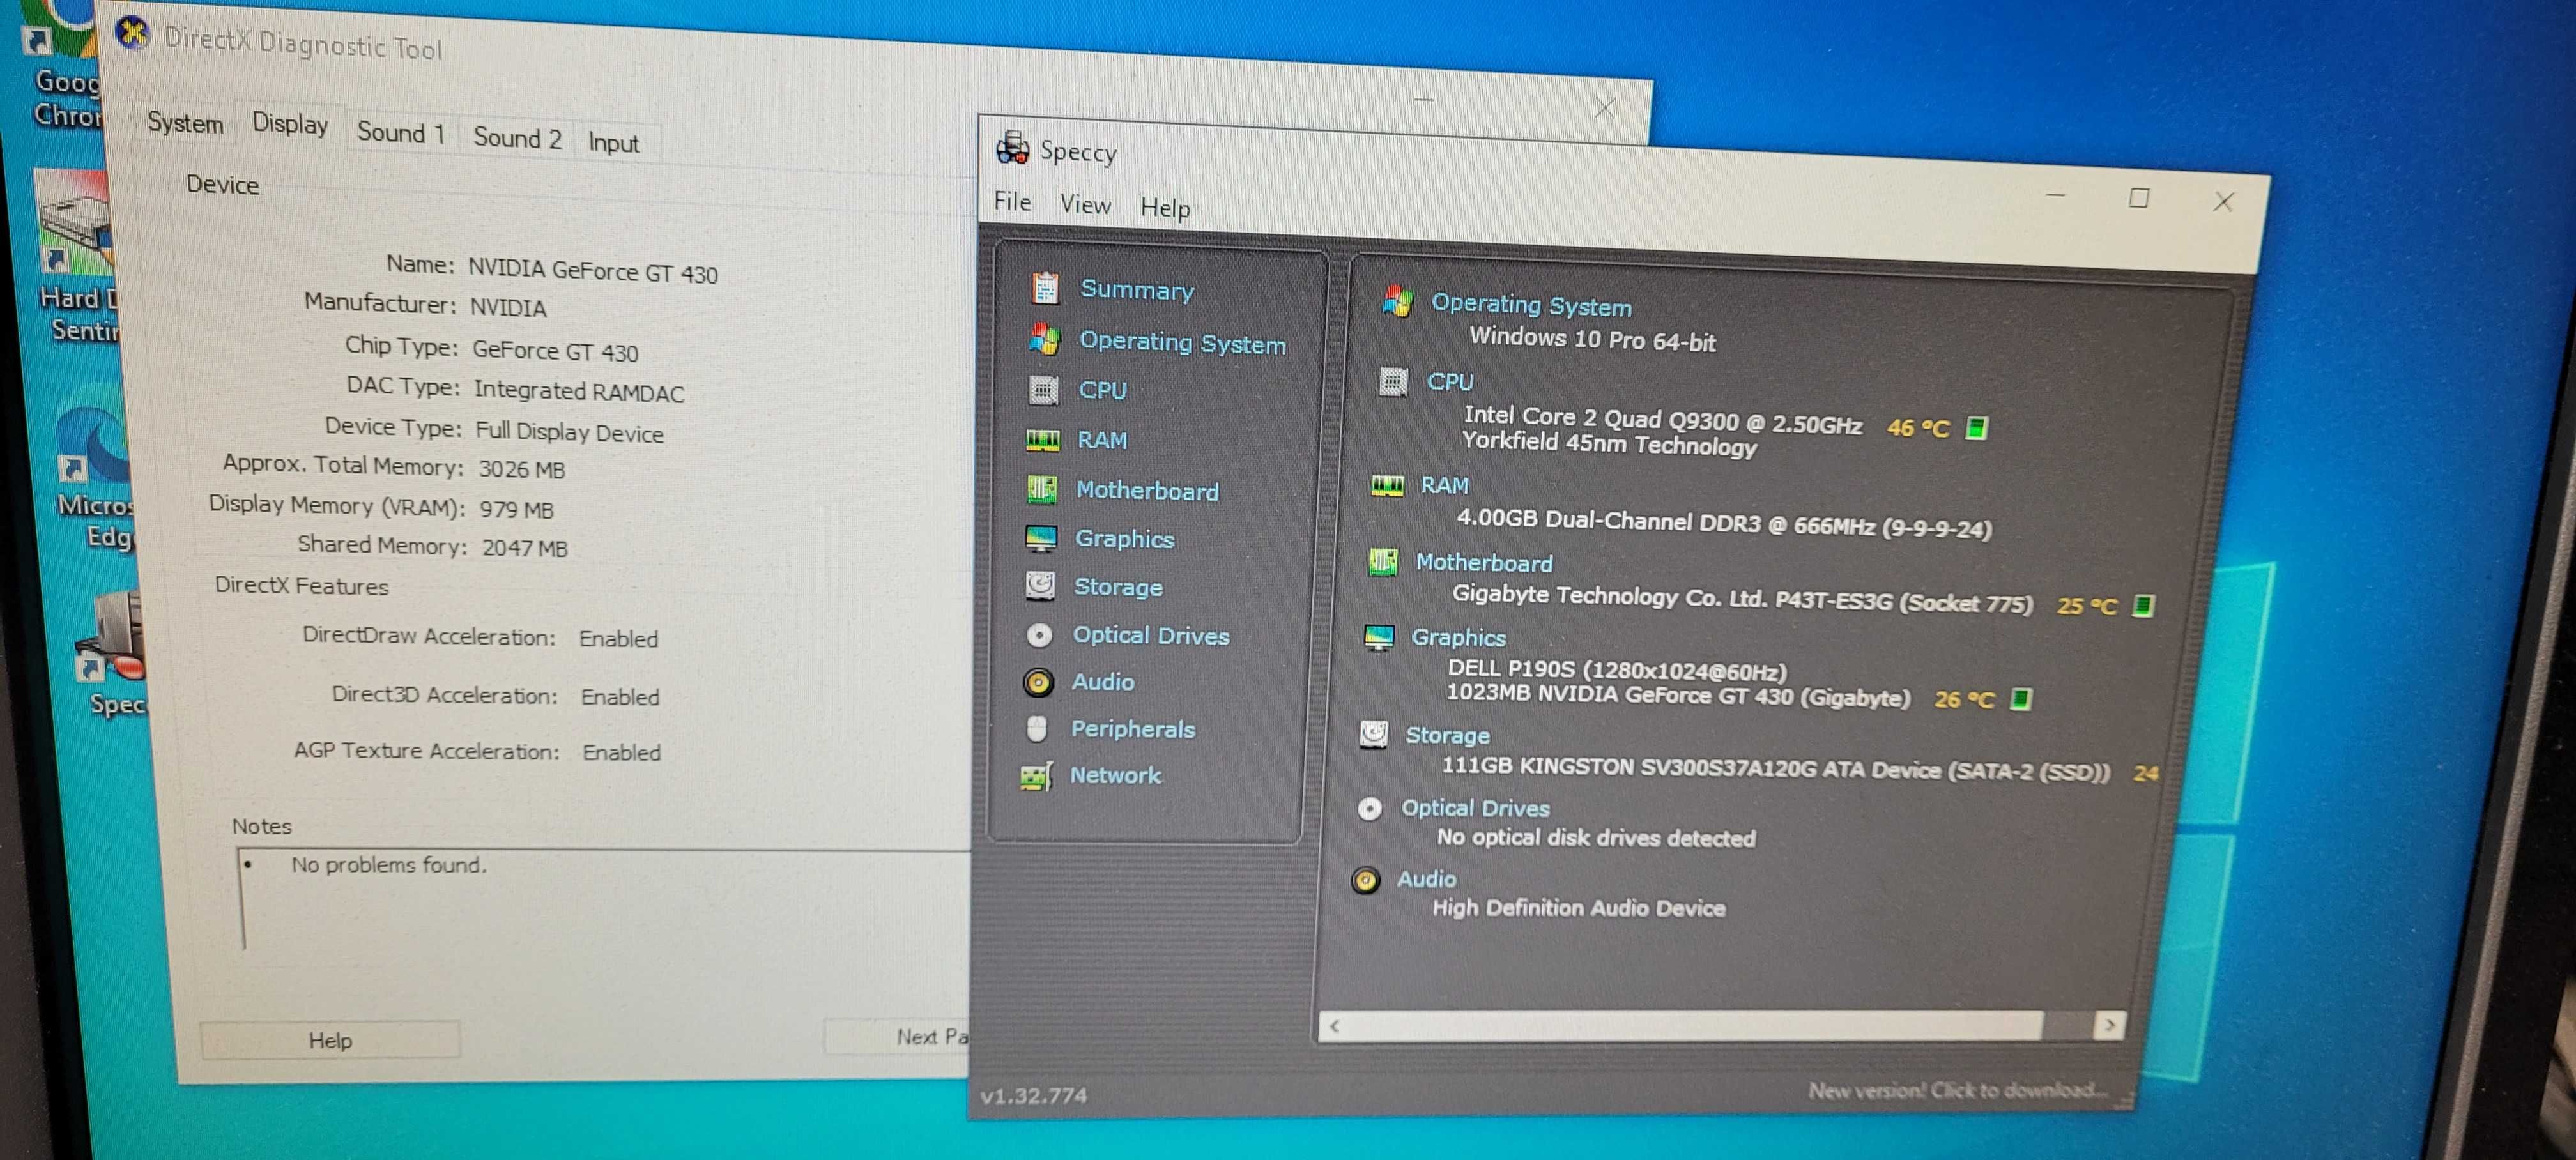
Task: Click the DirectX Diagnostic Tool title icon
Action: point(133,34)
